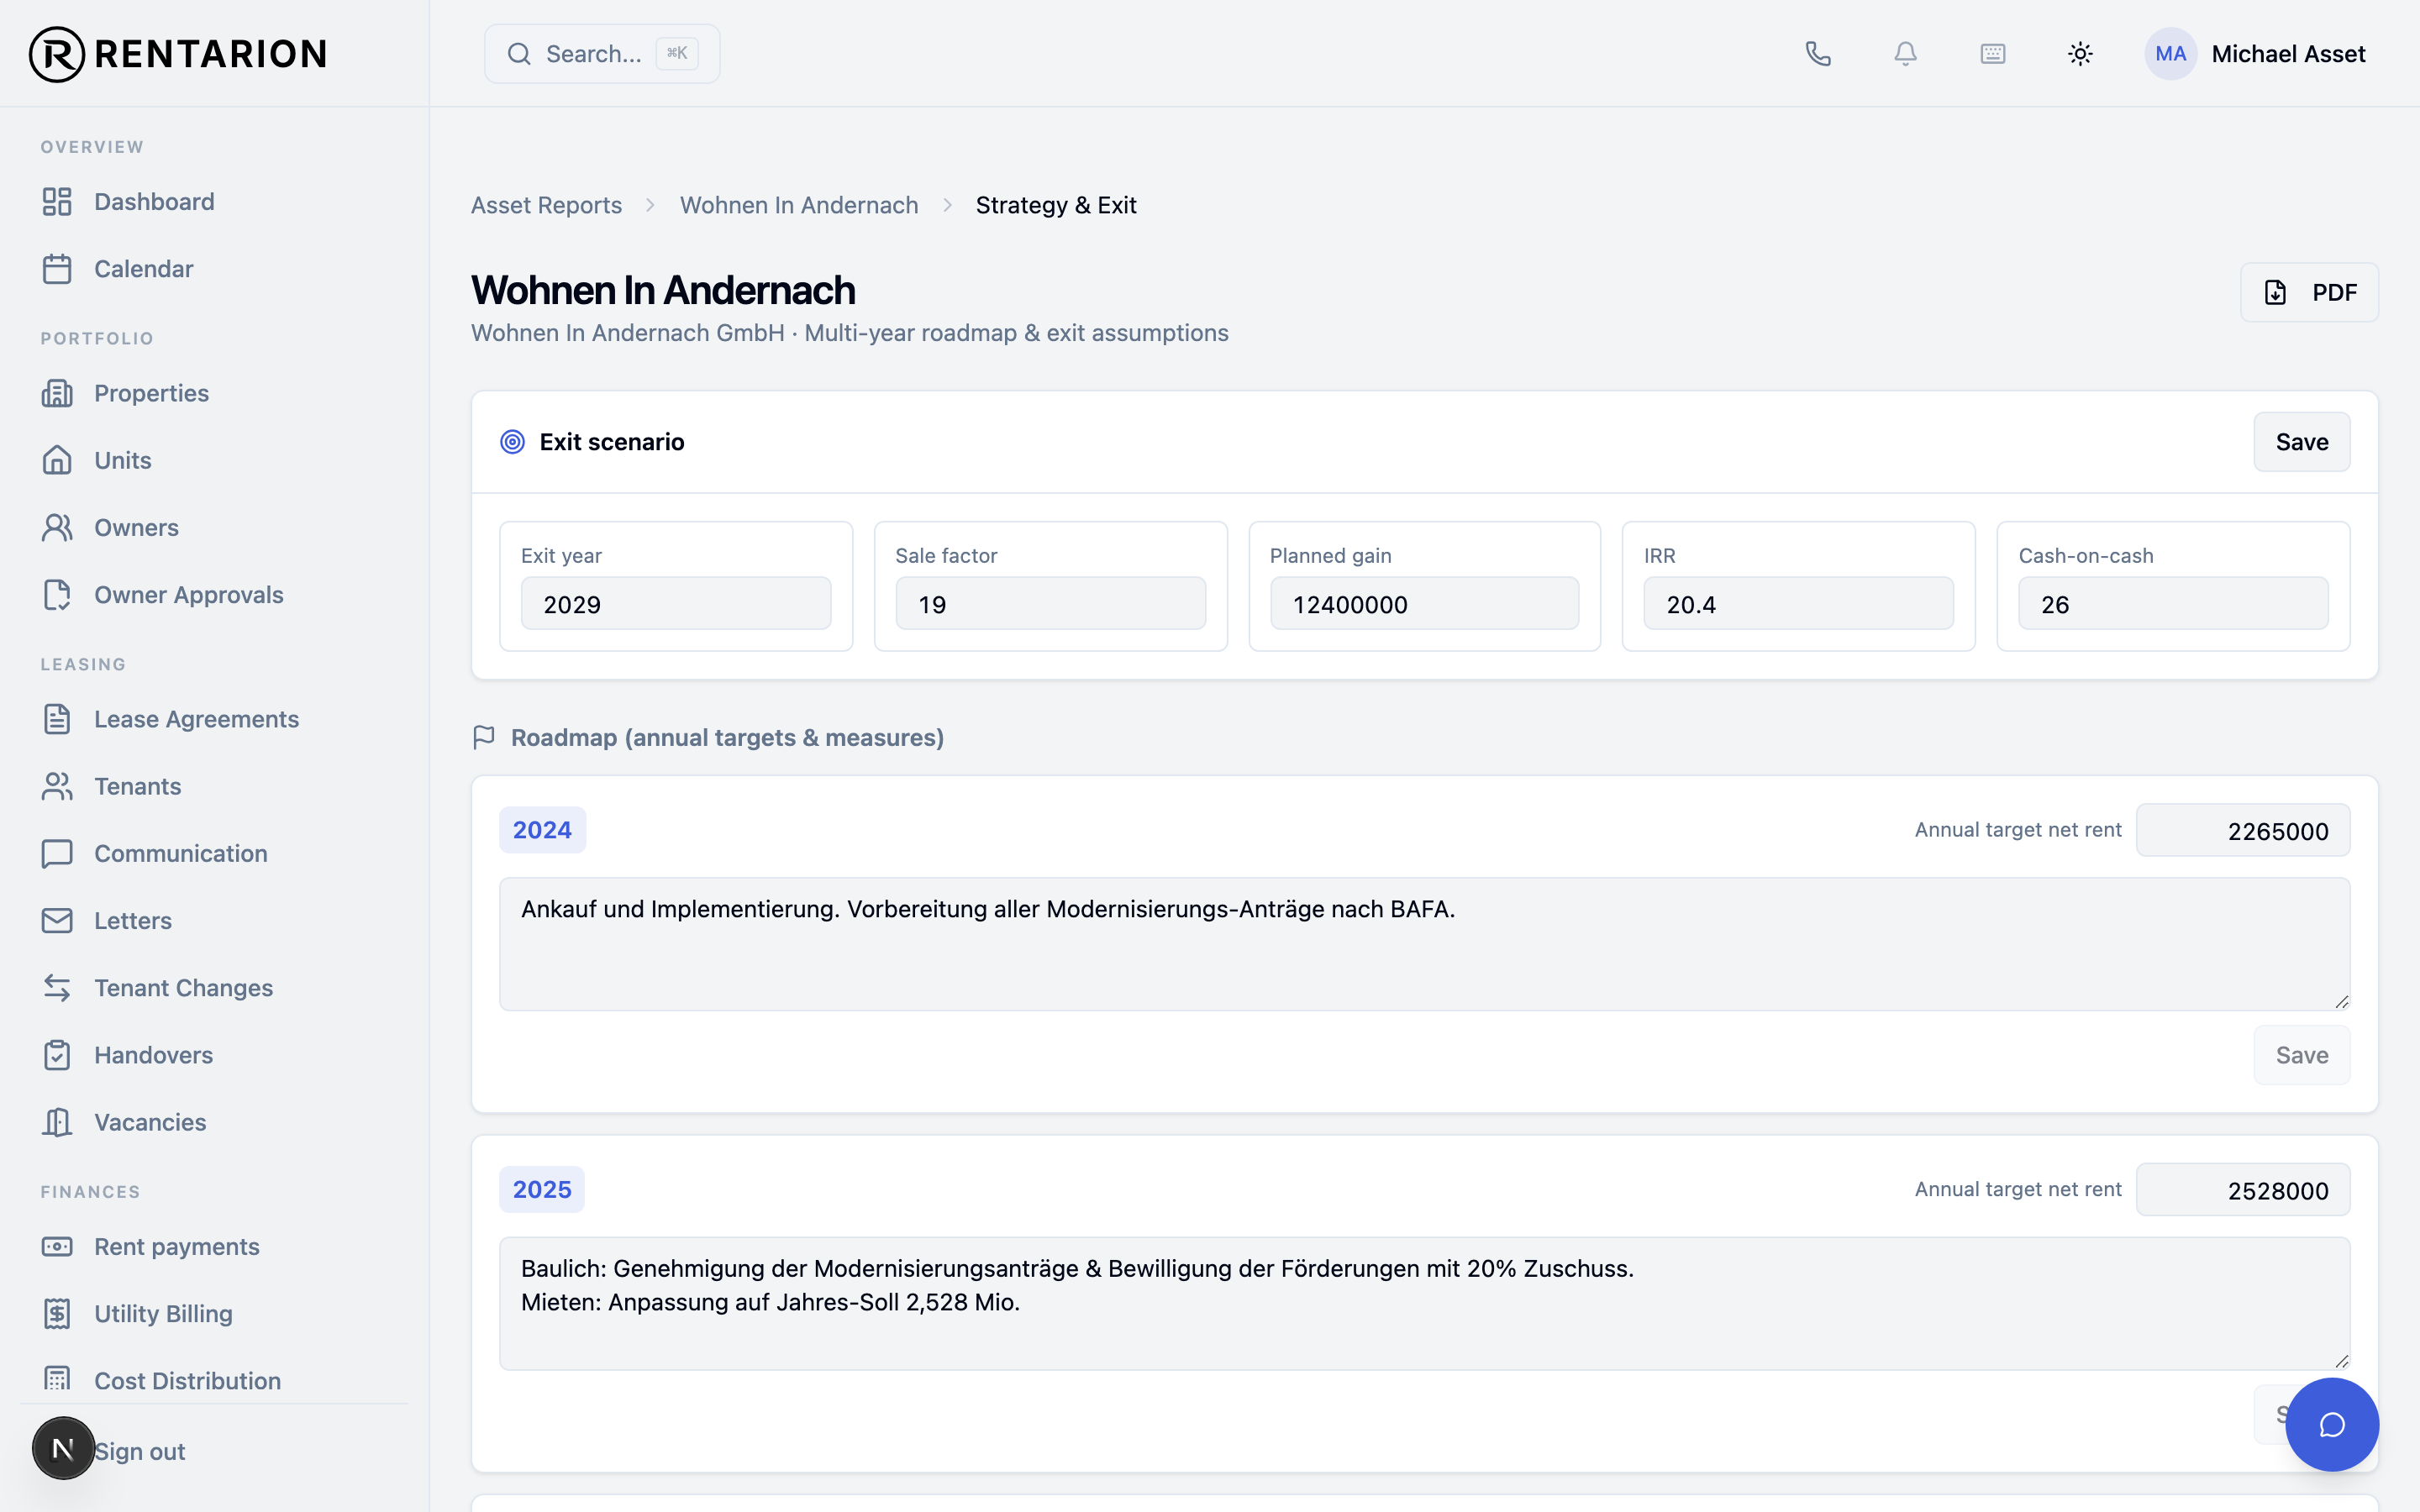The height and width of the screenshot is (1512, 2420).
Task: Toggle light/dark theme sun icon
Action: point(2080,54)
